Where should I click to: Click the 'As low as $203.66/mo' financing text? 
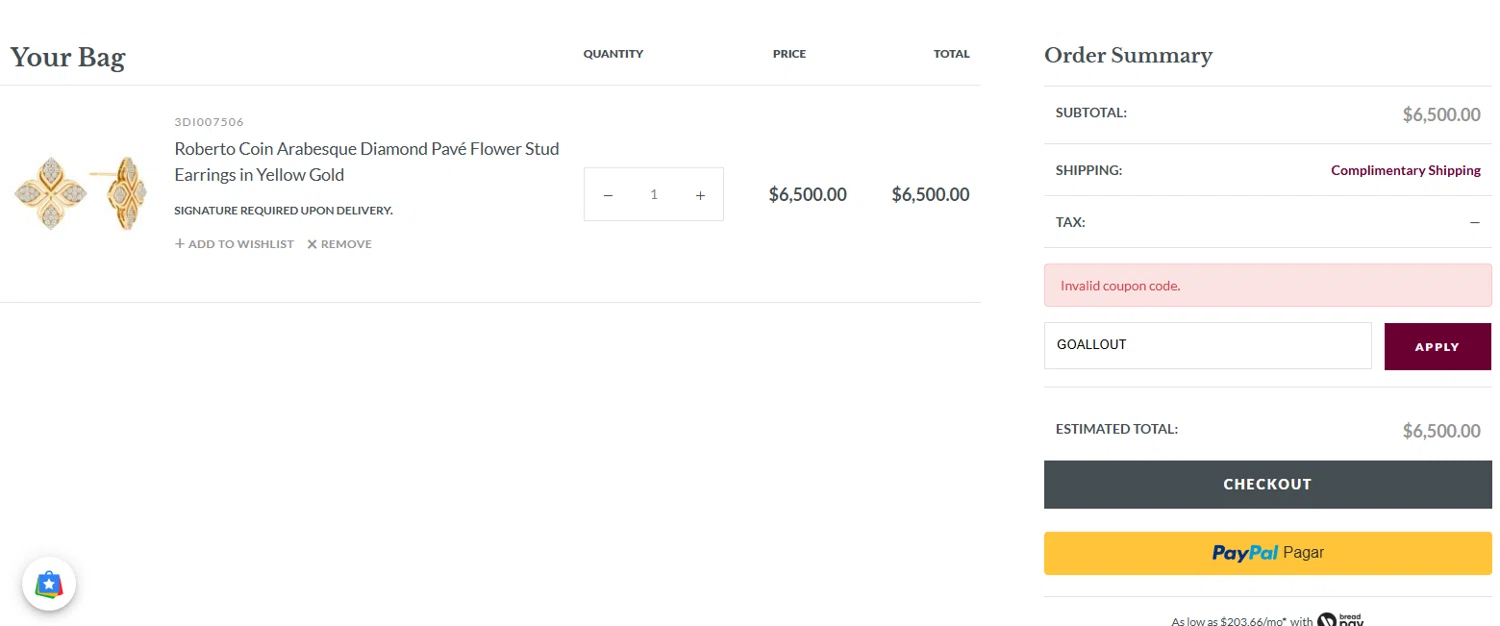[x=1242, y=621]
